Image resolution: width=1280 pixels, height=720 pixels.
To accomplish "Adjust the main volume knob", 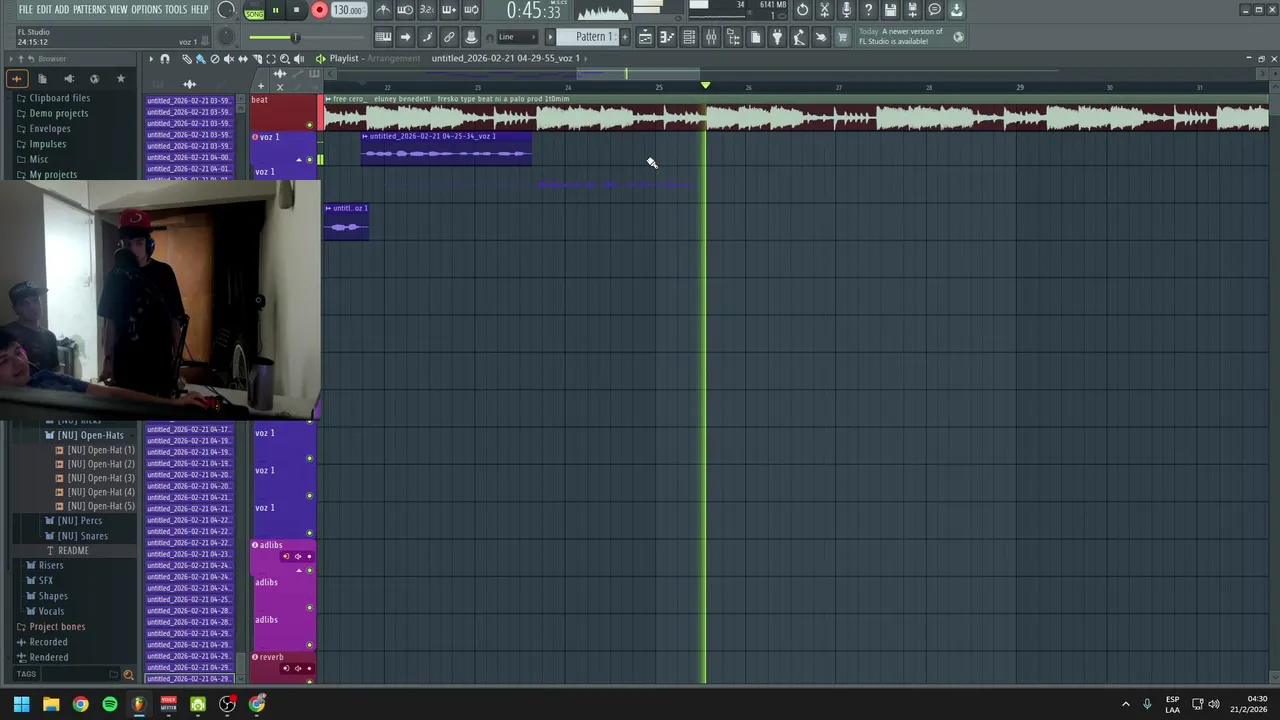I will 227,11.
